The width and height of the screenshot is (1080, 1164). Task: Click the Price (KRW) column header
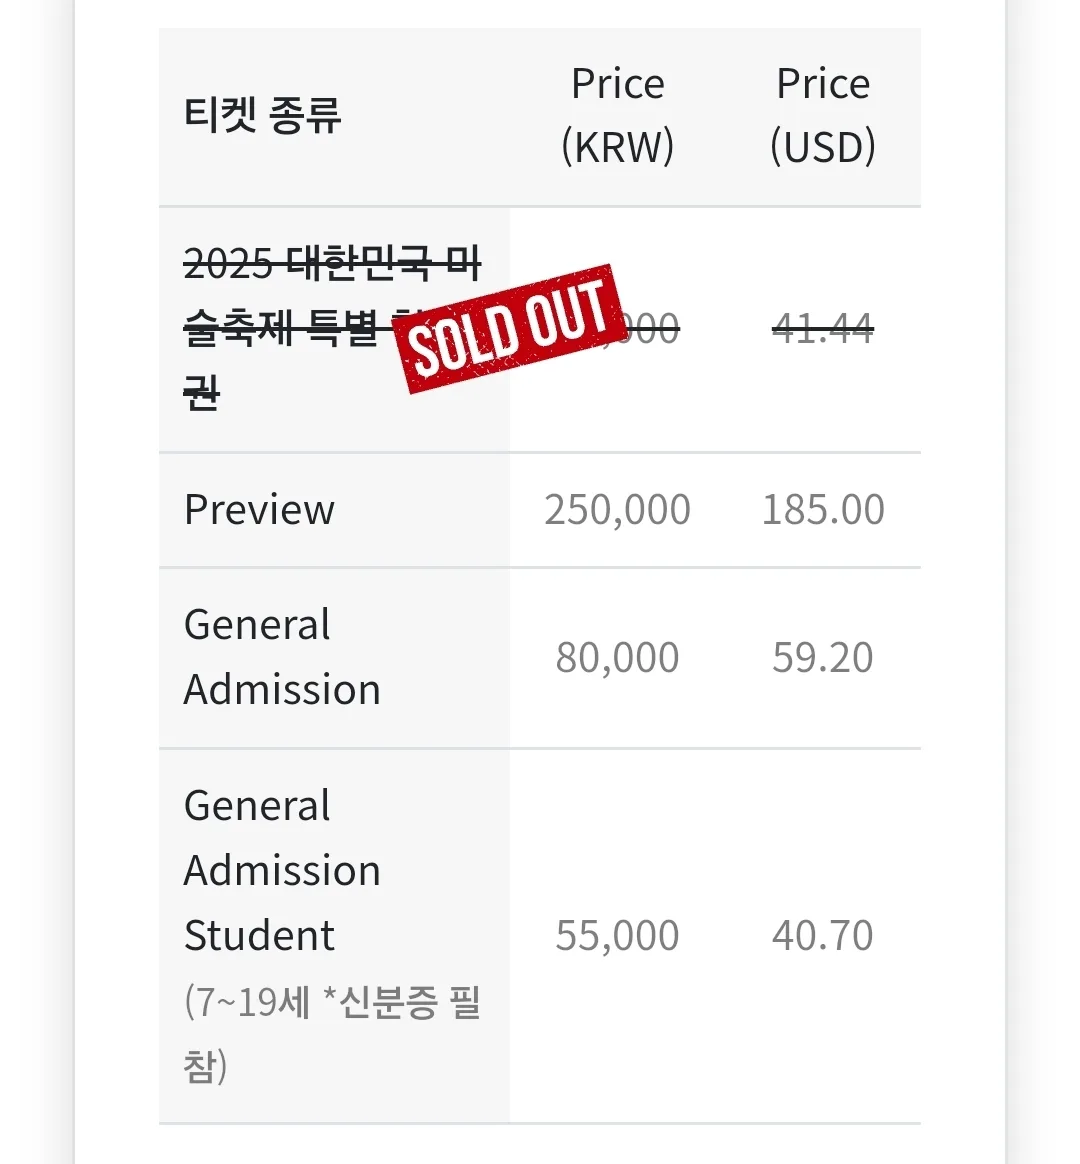(617, 115)
